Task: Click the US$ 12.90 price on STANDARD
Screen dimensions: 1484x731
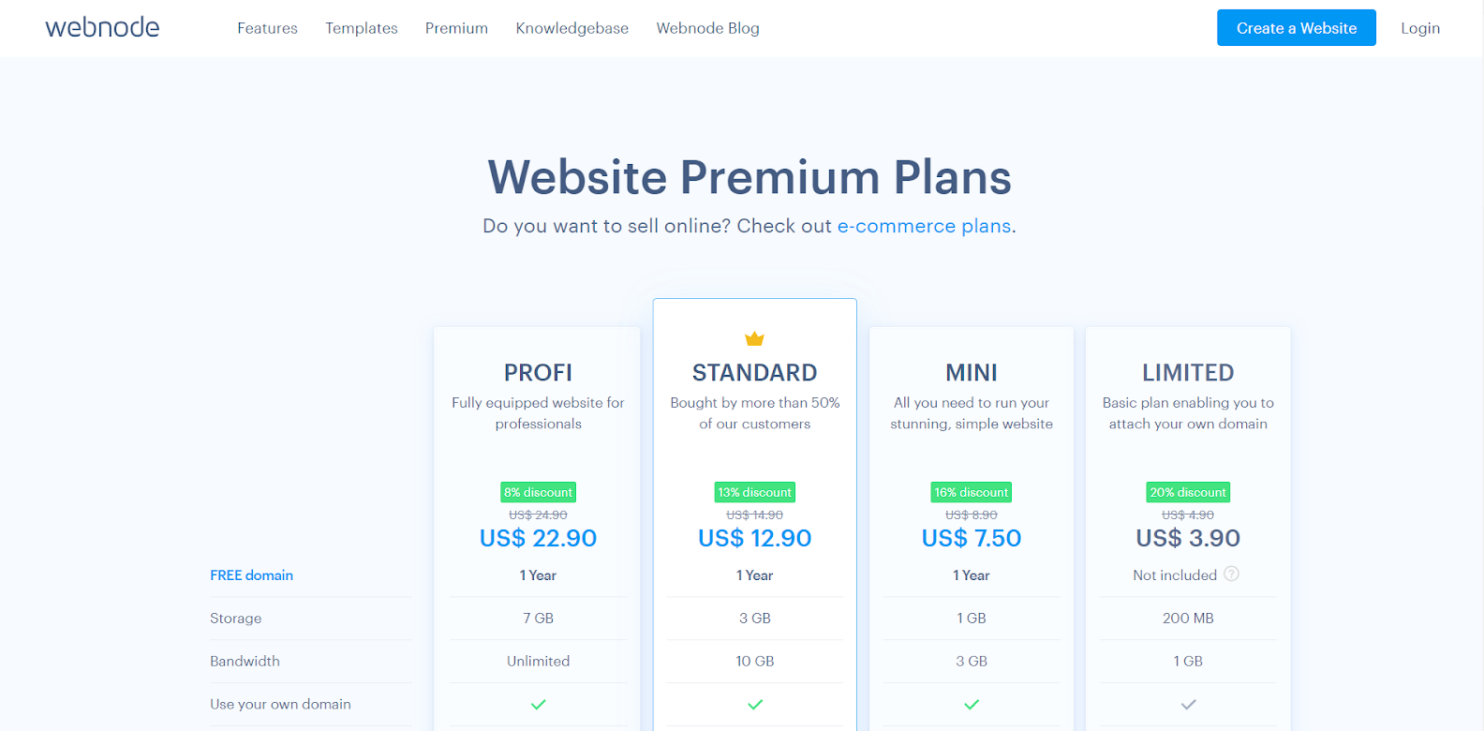Action: (x=754, y=538)
